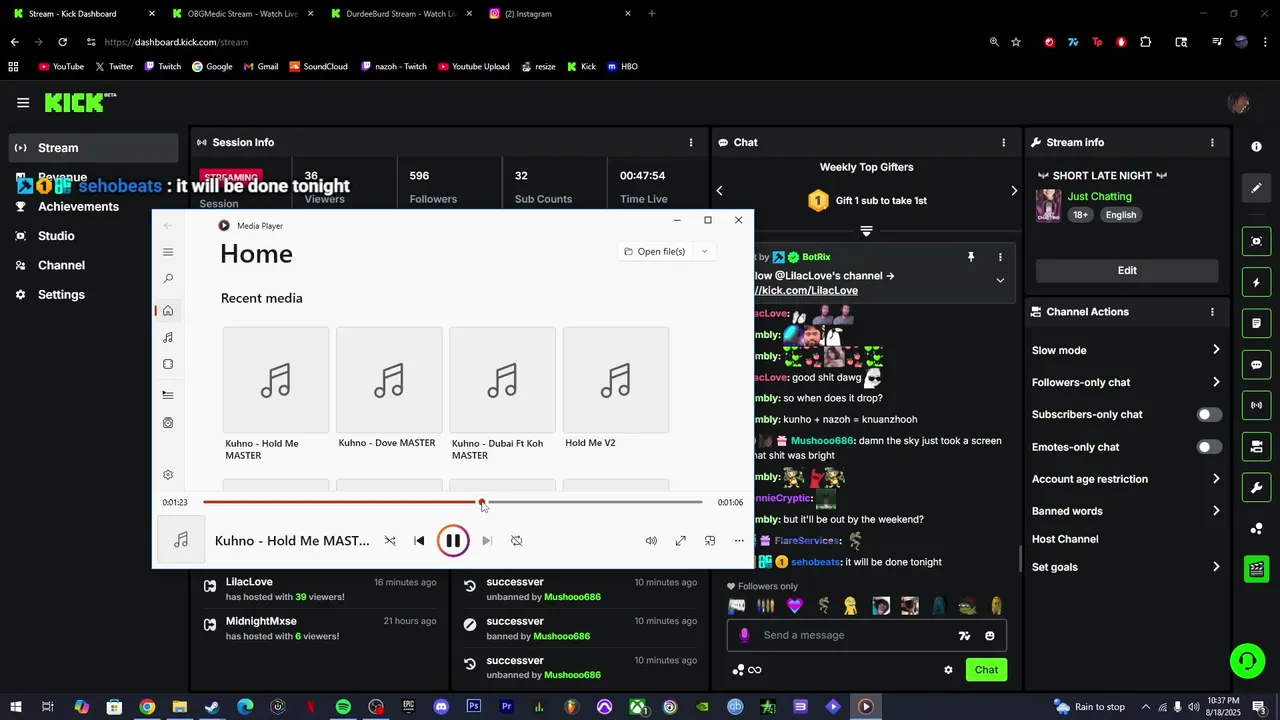Pause the playing track
This screenshot has height=720, width=1280.
click(x=453, y=541)
